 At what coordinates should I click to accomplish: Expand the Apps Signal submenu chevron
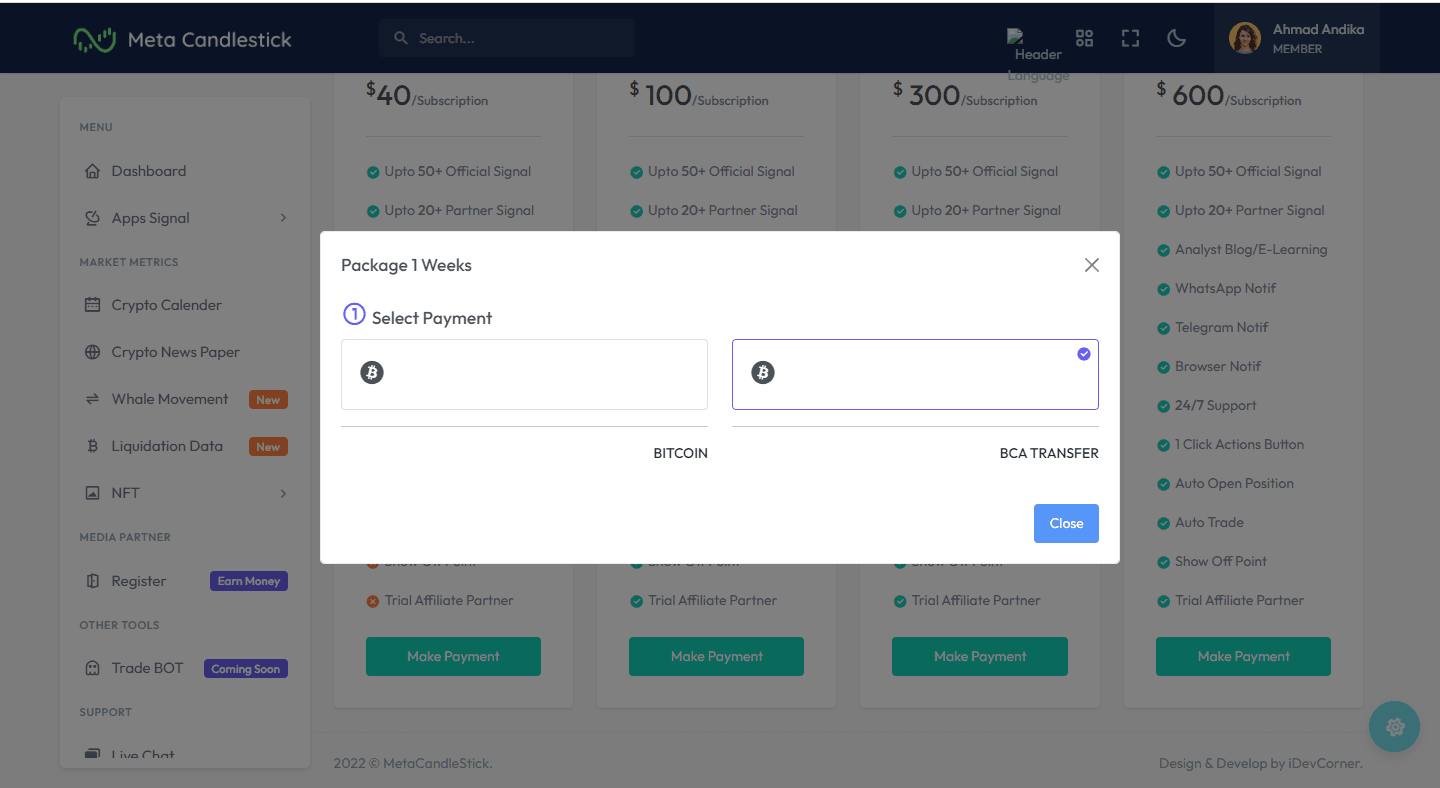[283, 218]
